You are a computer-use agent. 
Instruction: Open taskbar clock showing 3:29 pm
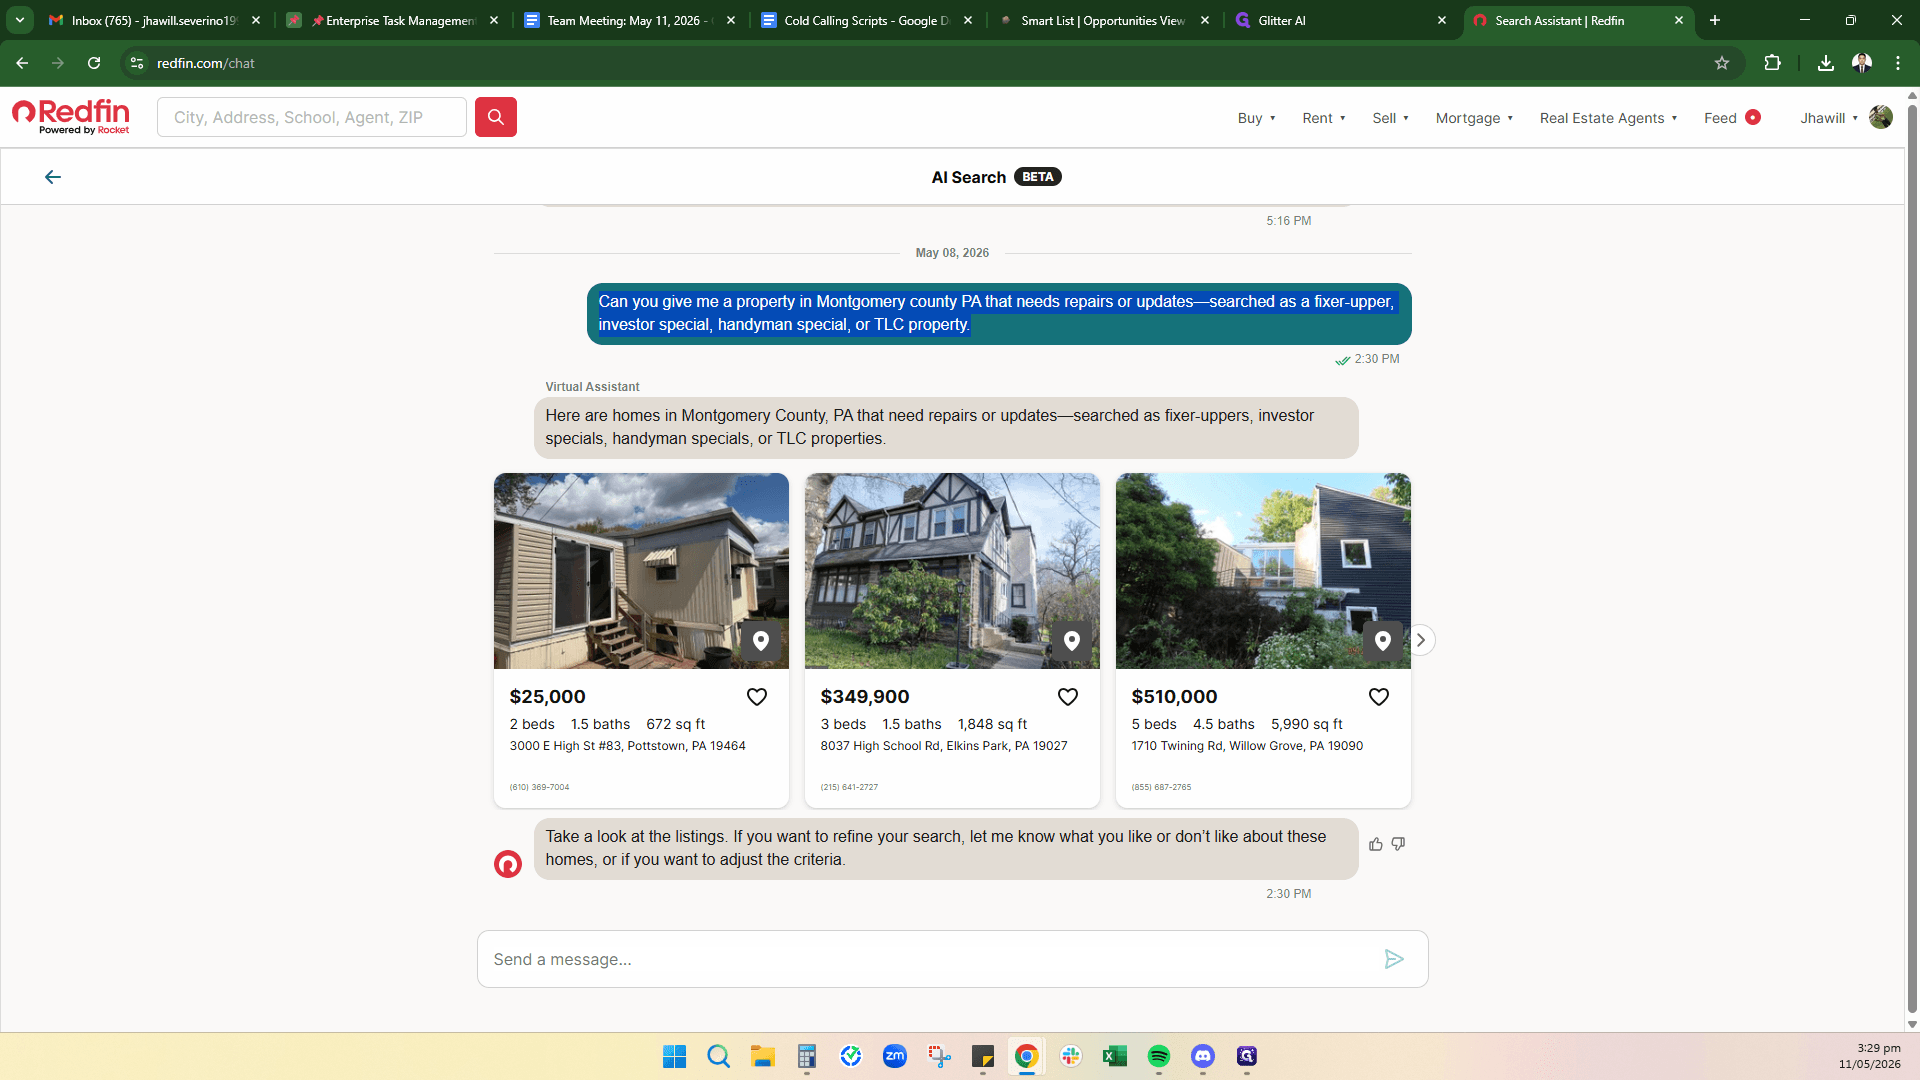(x=1869, y=1056)
